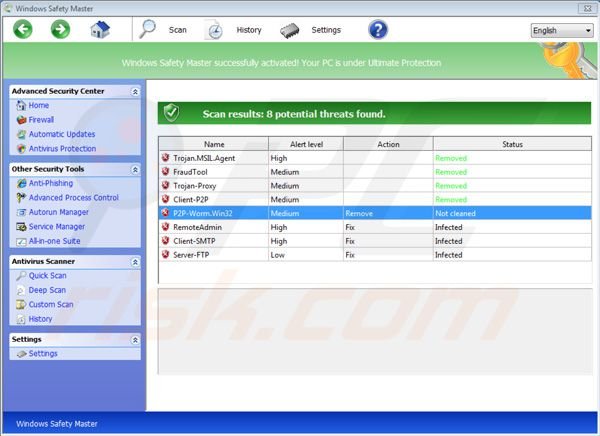Screen dimensions: 600x436
Task: Open help via blue question mark
Action: (378, 29)
